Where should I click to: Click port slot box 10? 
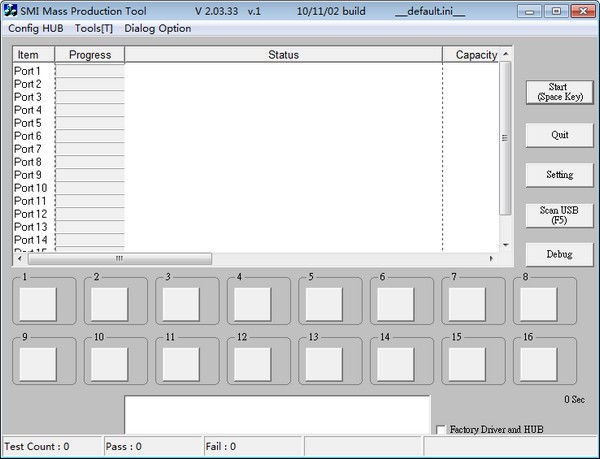click(109, 365)
